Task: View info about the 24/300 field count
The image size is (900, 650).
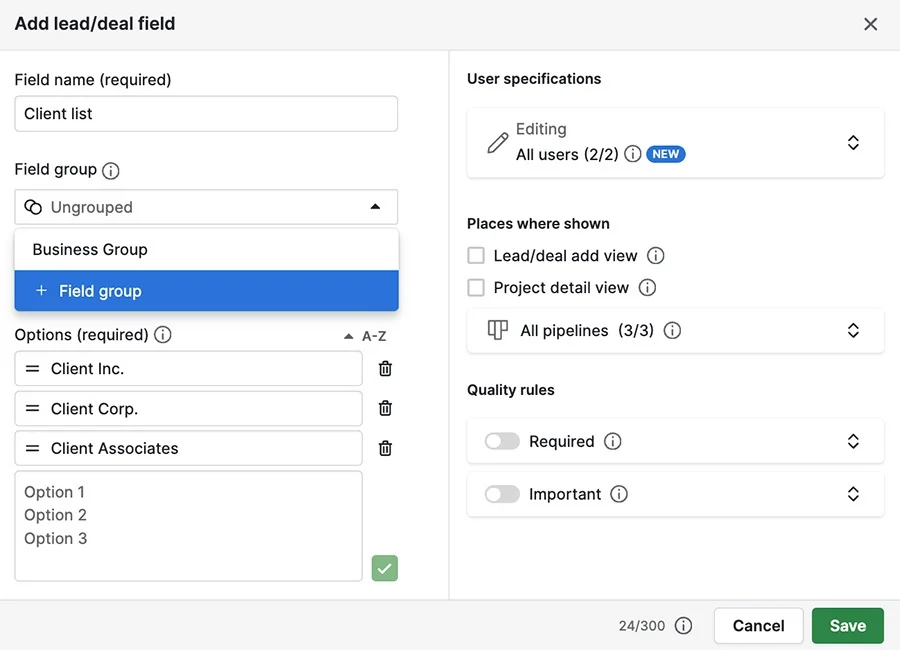Action: click(683, 626)
